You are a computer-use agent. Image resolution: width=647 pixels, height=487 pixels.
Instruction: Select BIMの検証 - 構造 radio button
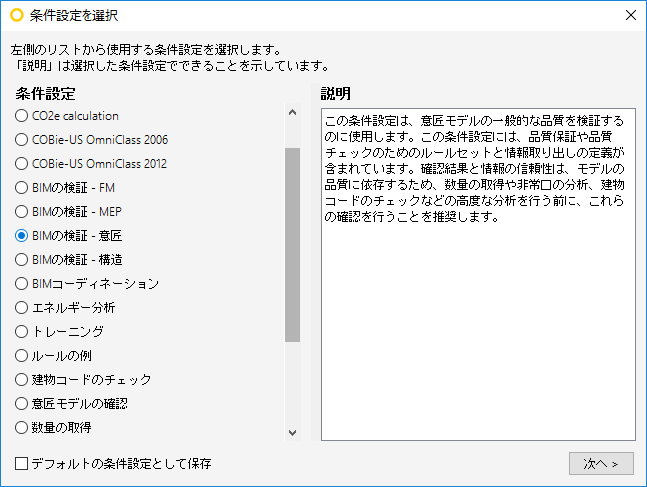click(x=21, y=260)
